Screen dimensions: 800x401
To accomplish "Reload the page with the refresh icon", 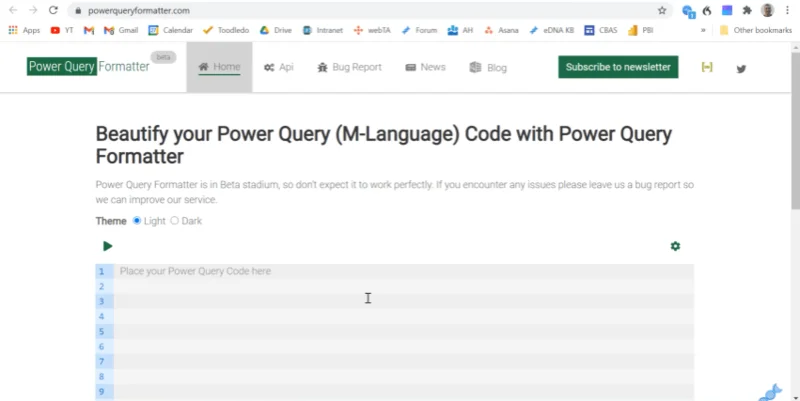I will (53, 10).
